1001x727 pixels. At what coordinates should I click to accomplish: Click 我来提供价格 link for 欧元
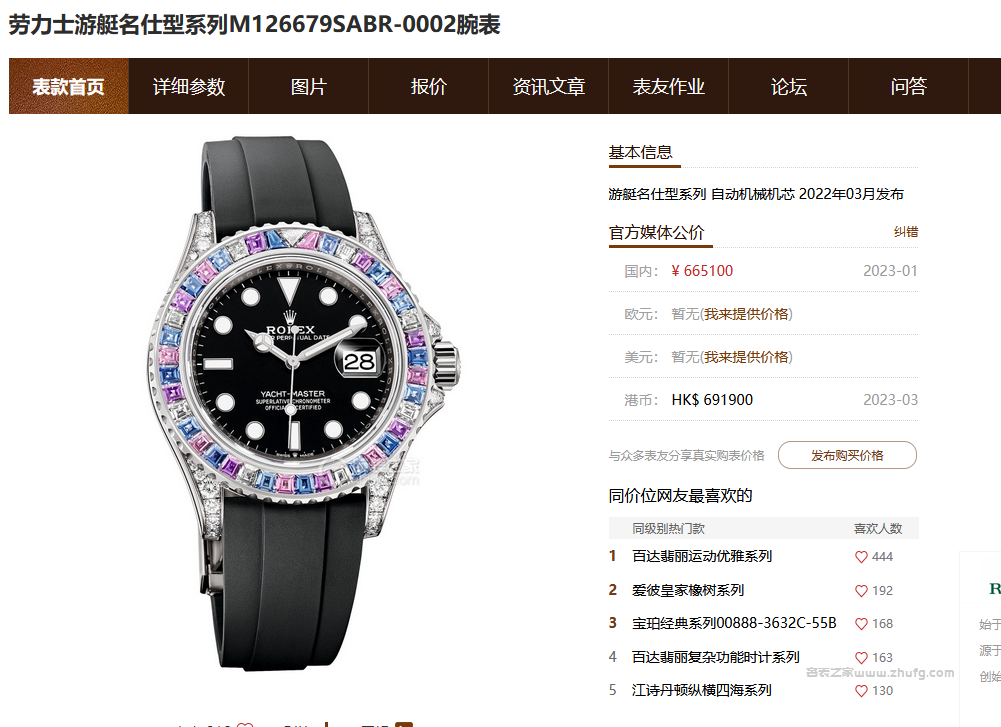[x=746, y=314]
